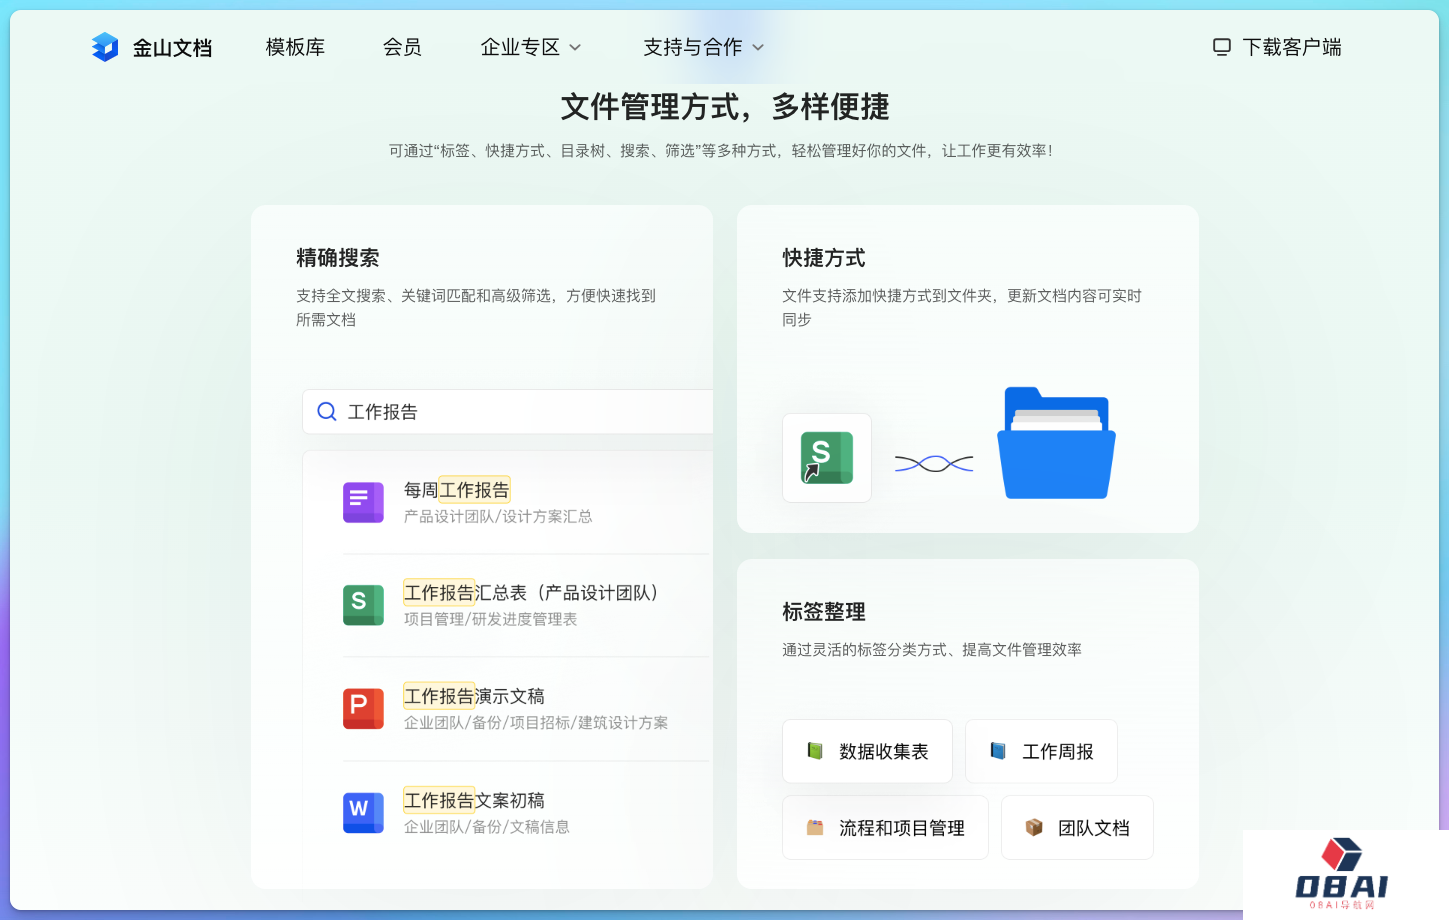The image size is (1449, 920).
Task: Click the spreadsheet shortcut icon tile
Action: pos(826,458)
